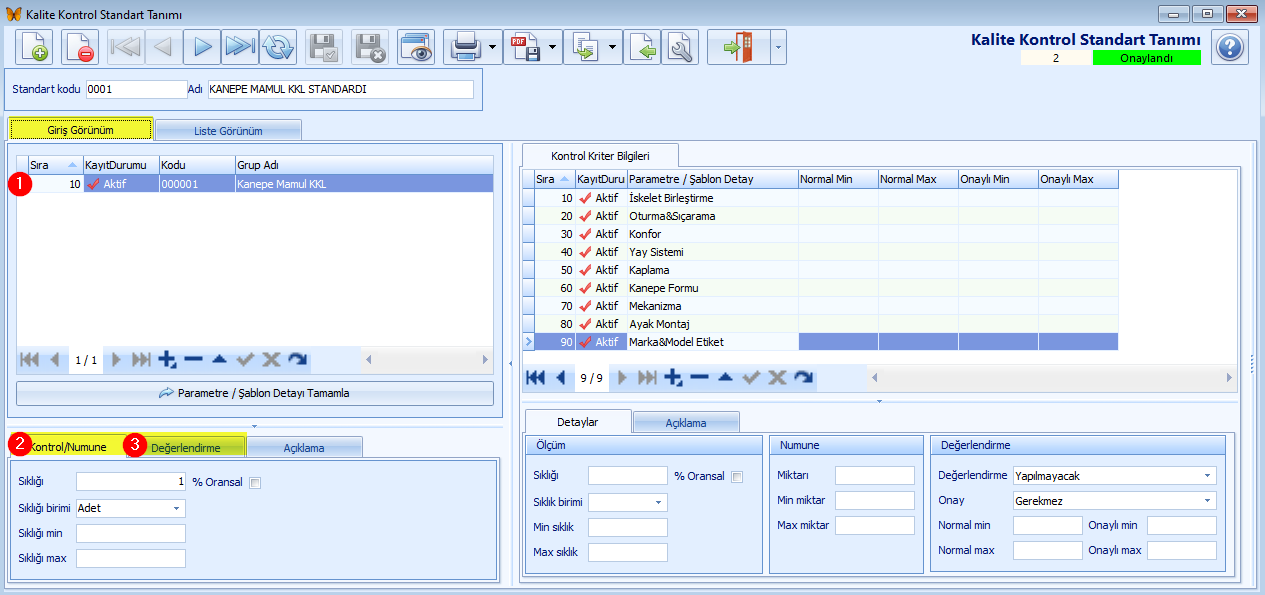Viewport: 1265px width, 595px height.
Task: Switch to Giriş Görünüm tab
Action: [x=80, y=130]
